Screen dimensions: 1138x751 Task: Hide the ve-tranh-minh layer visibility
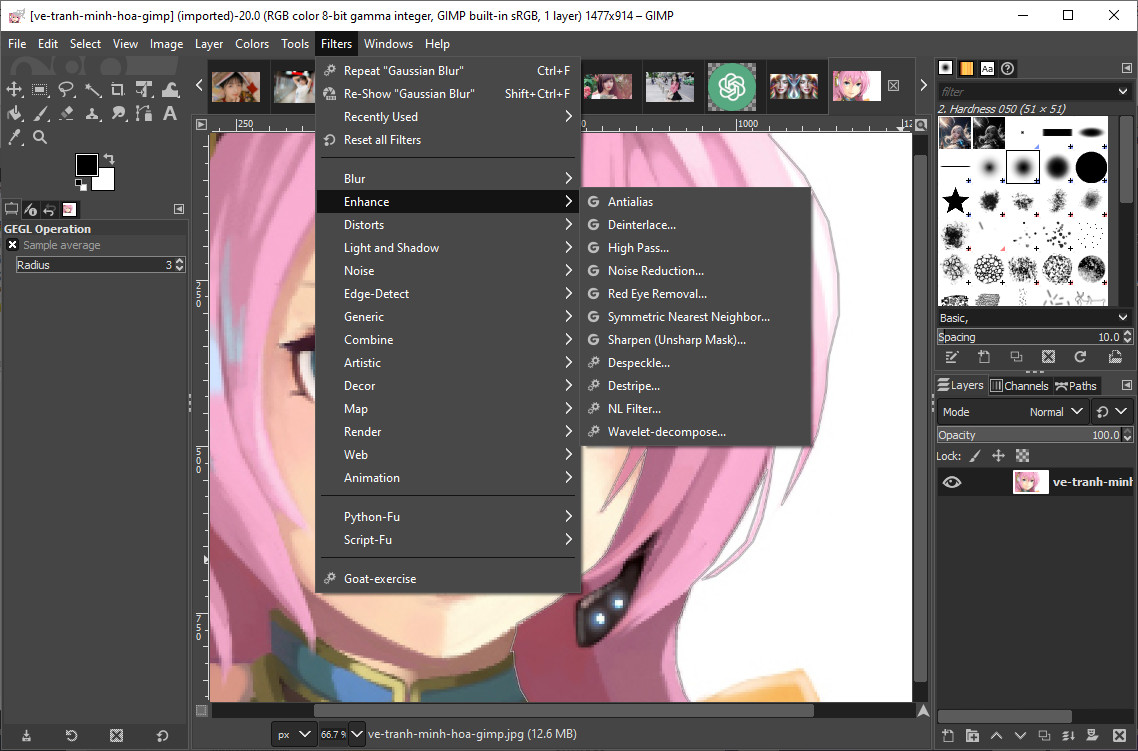click(952, 481)
